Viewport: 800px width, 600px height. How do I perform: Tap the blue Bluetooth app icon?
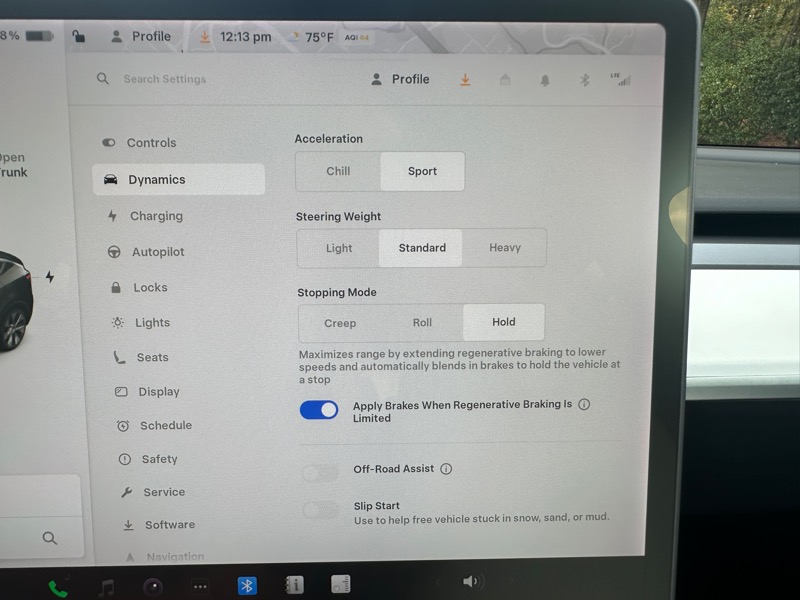click(x=247, y=586)
